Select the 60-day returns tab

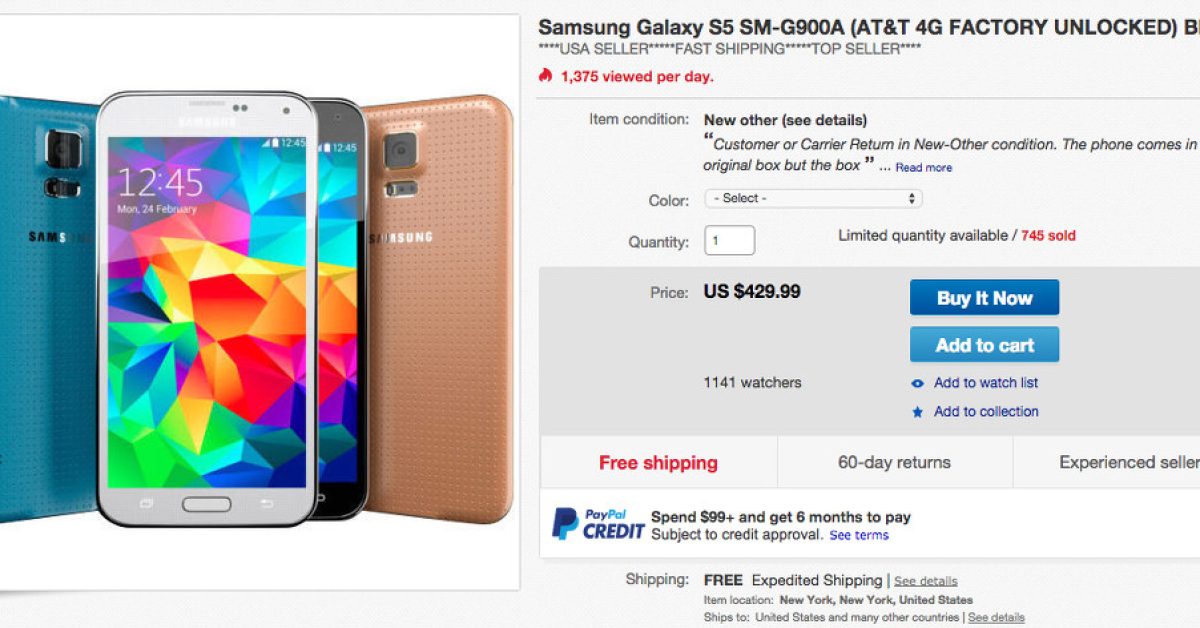pyautogui.click(x=894, y=463)
